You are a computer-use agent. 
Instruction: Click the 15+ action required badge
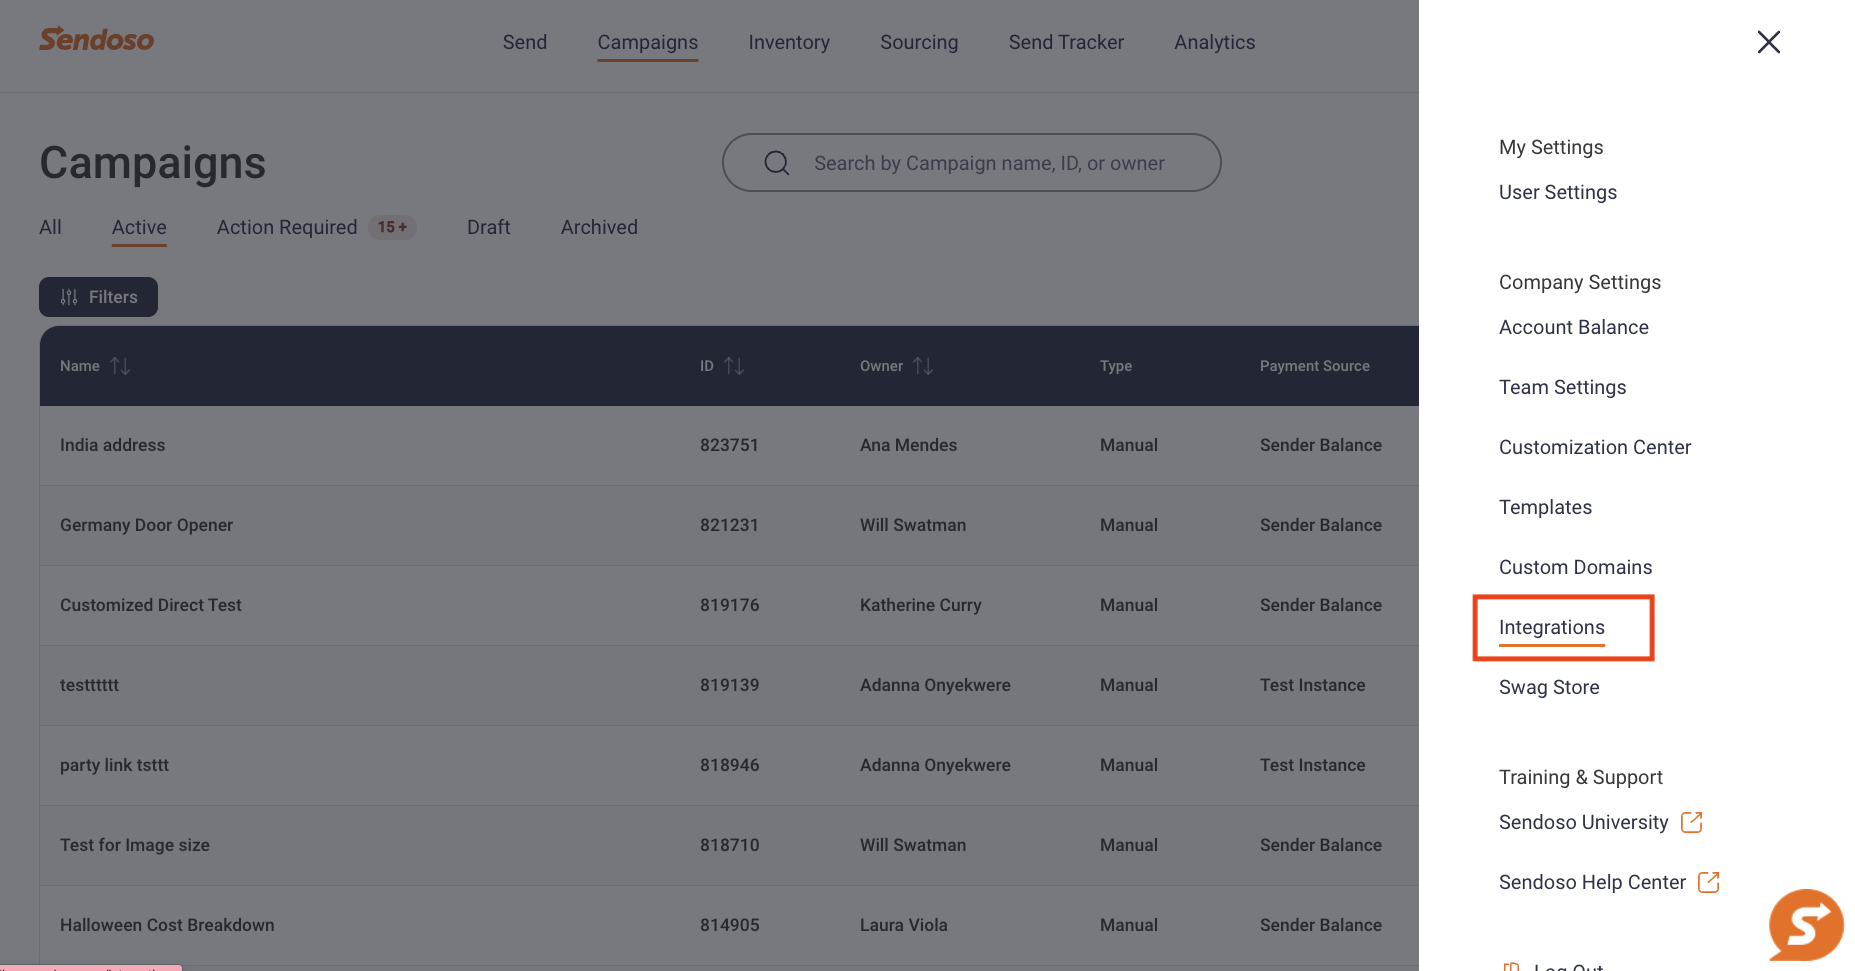(392, 227)
